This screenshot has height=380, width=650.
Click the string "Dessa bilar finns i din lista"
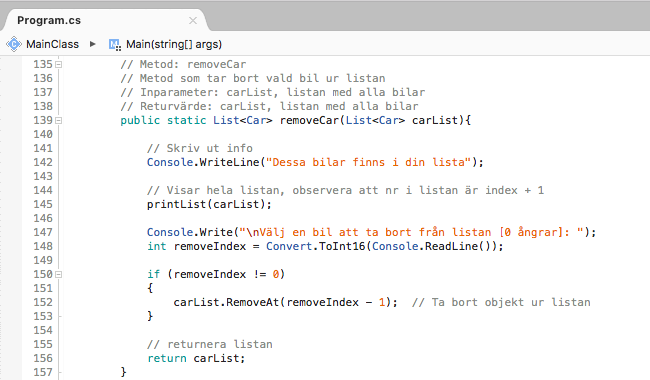point(369,162)
